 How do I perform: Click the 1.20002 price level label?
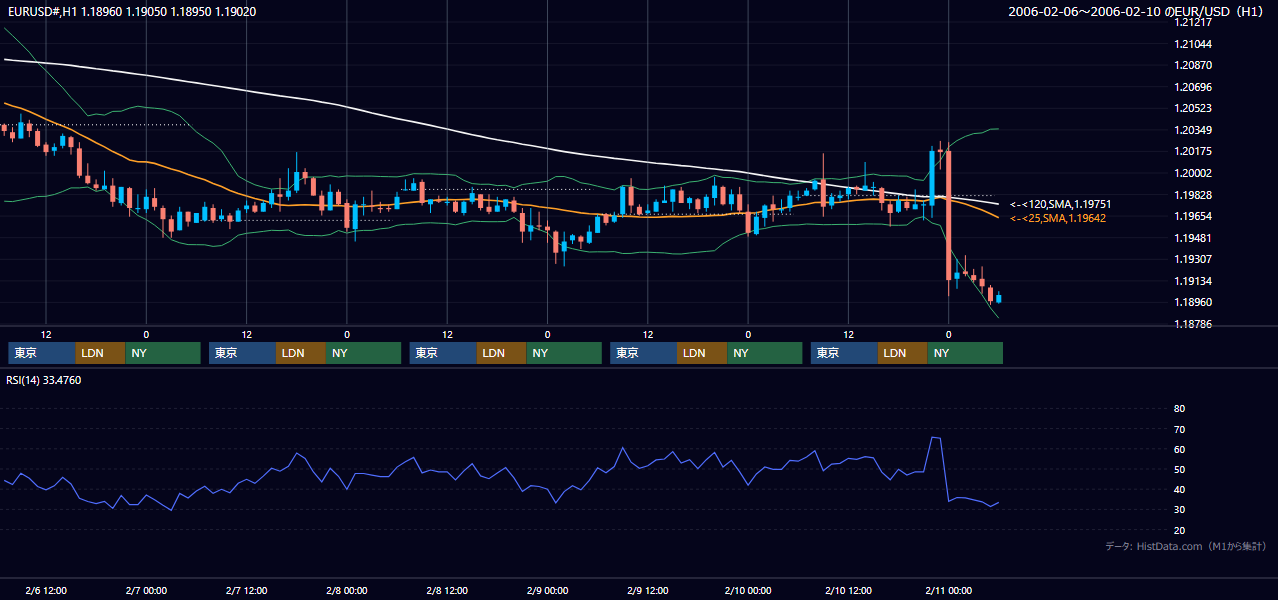point(1193,173)
